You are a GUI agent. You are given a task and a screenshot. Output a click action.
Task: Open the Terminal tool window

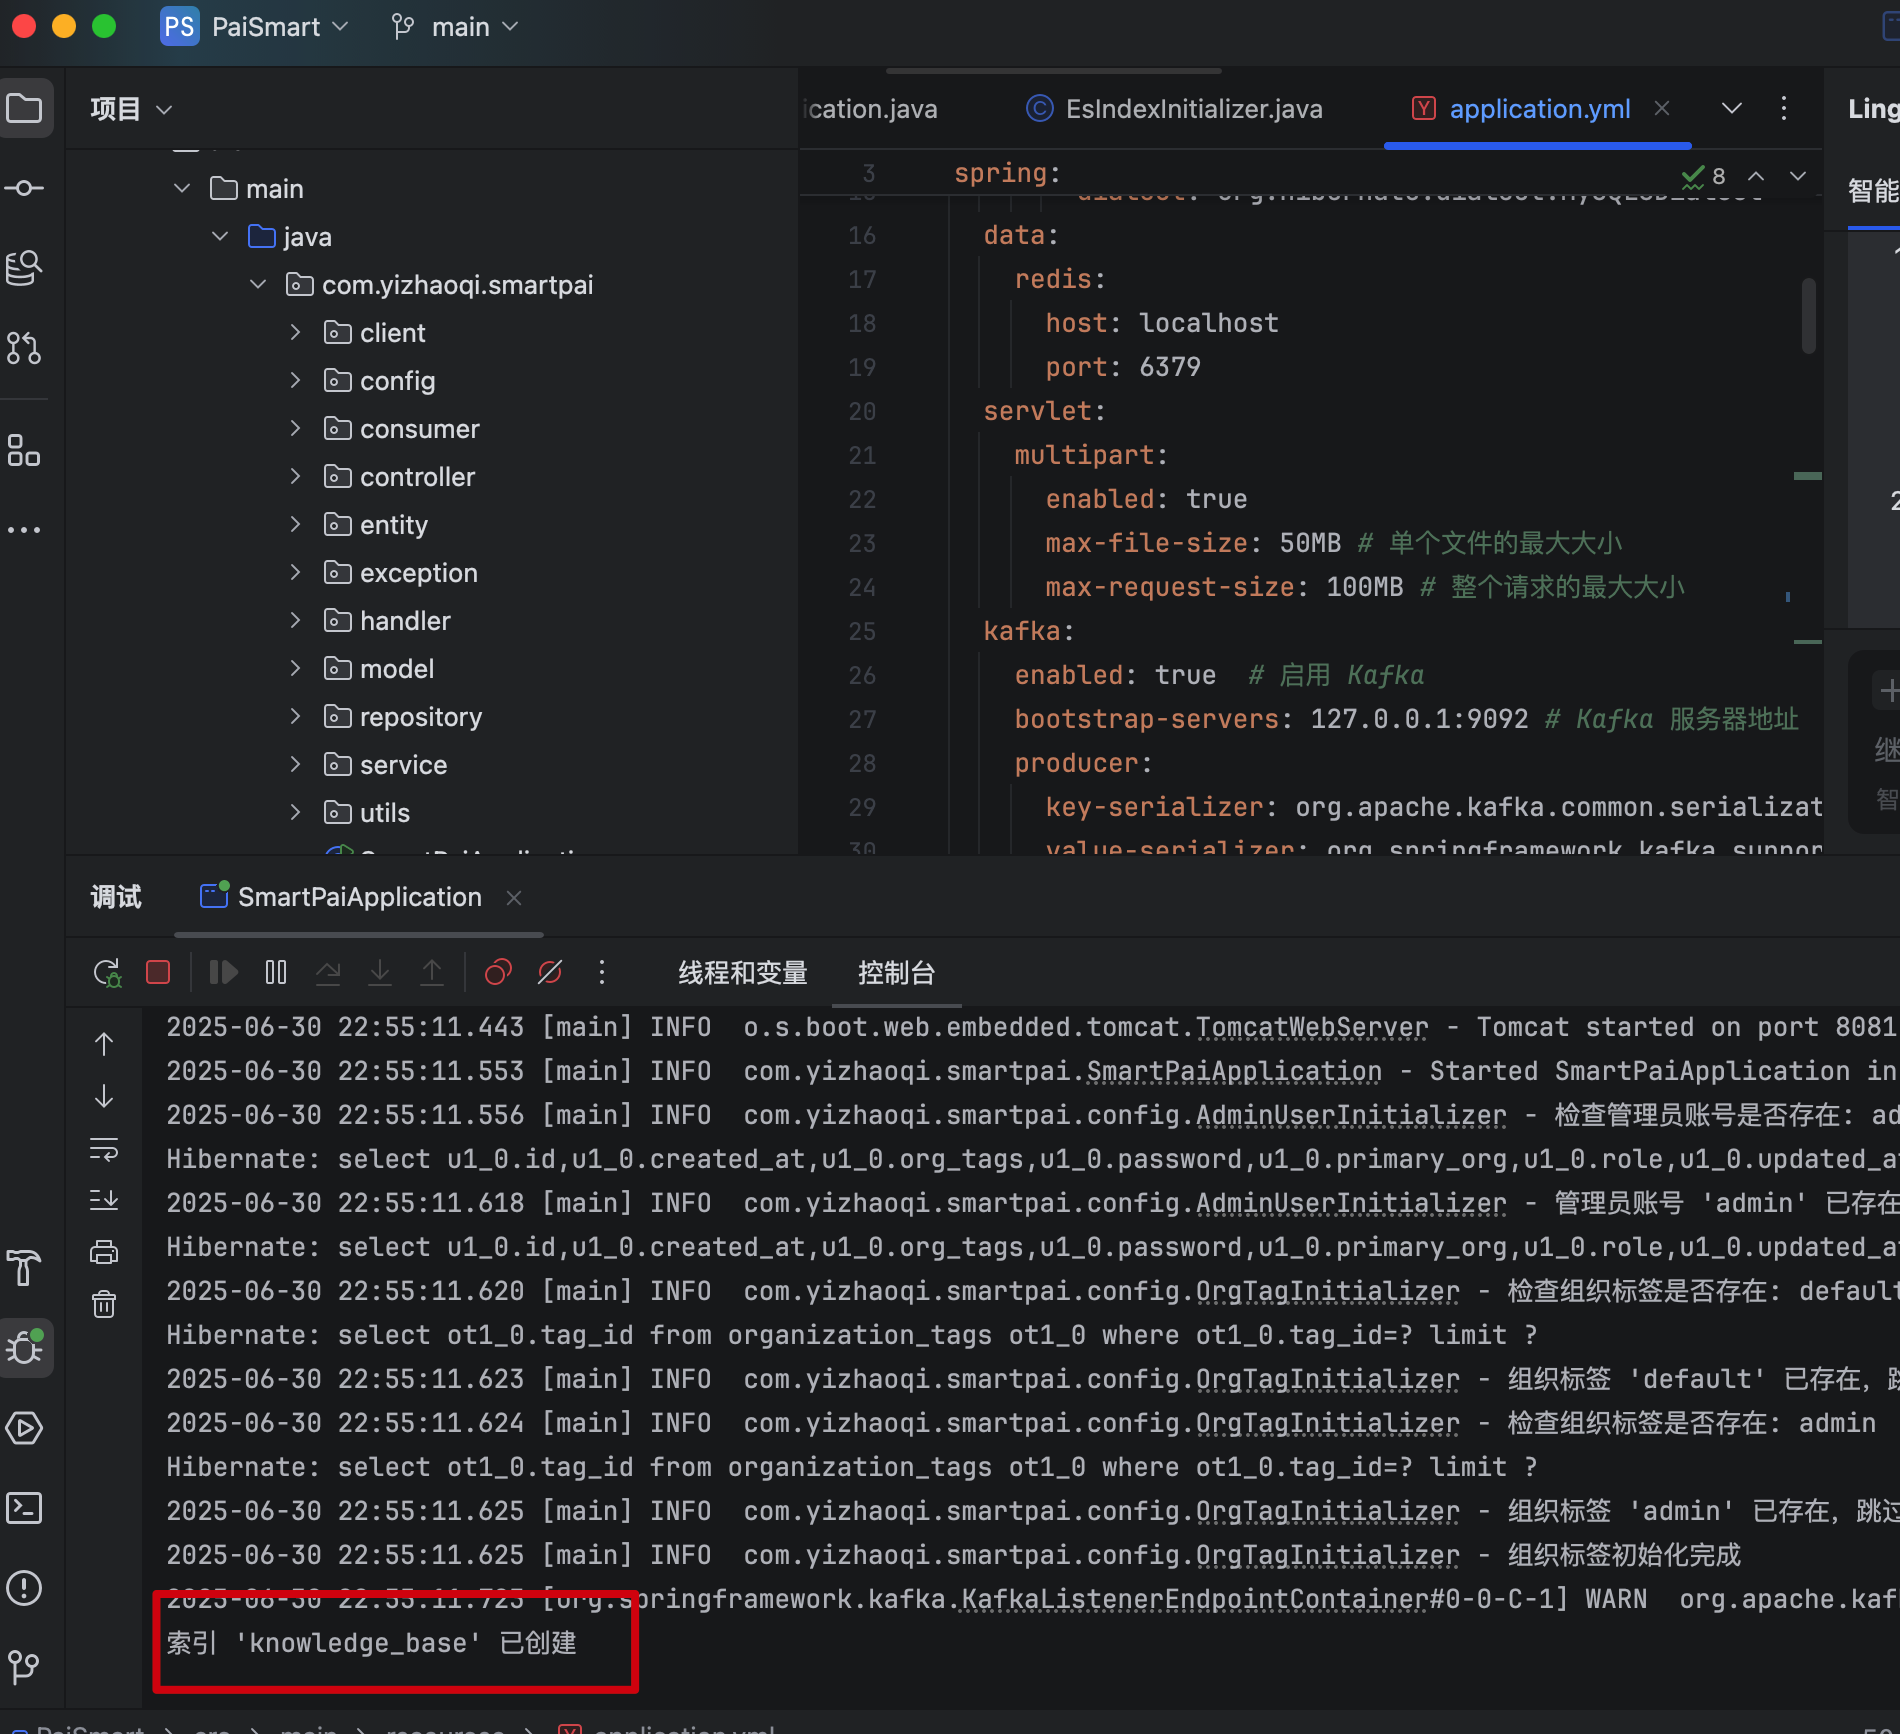point(25,1508)
